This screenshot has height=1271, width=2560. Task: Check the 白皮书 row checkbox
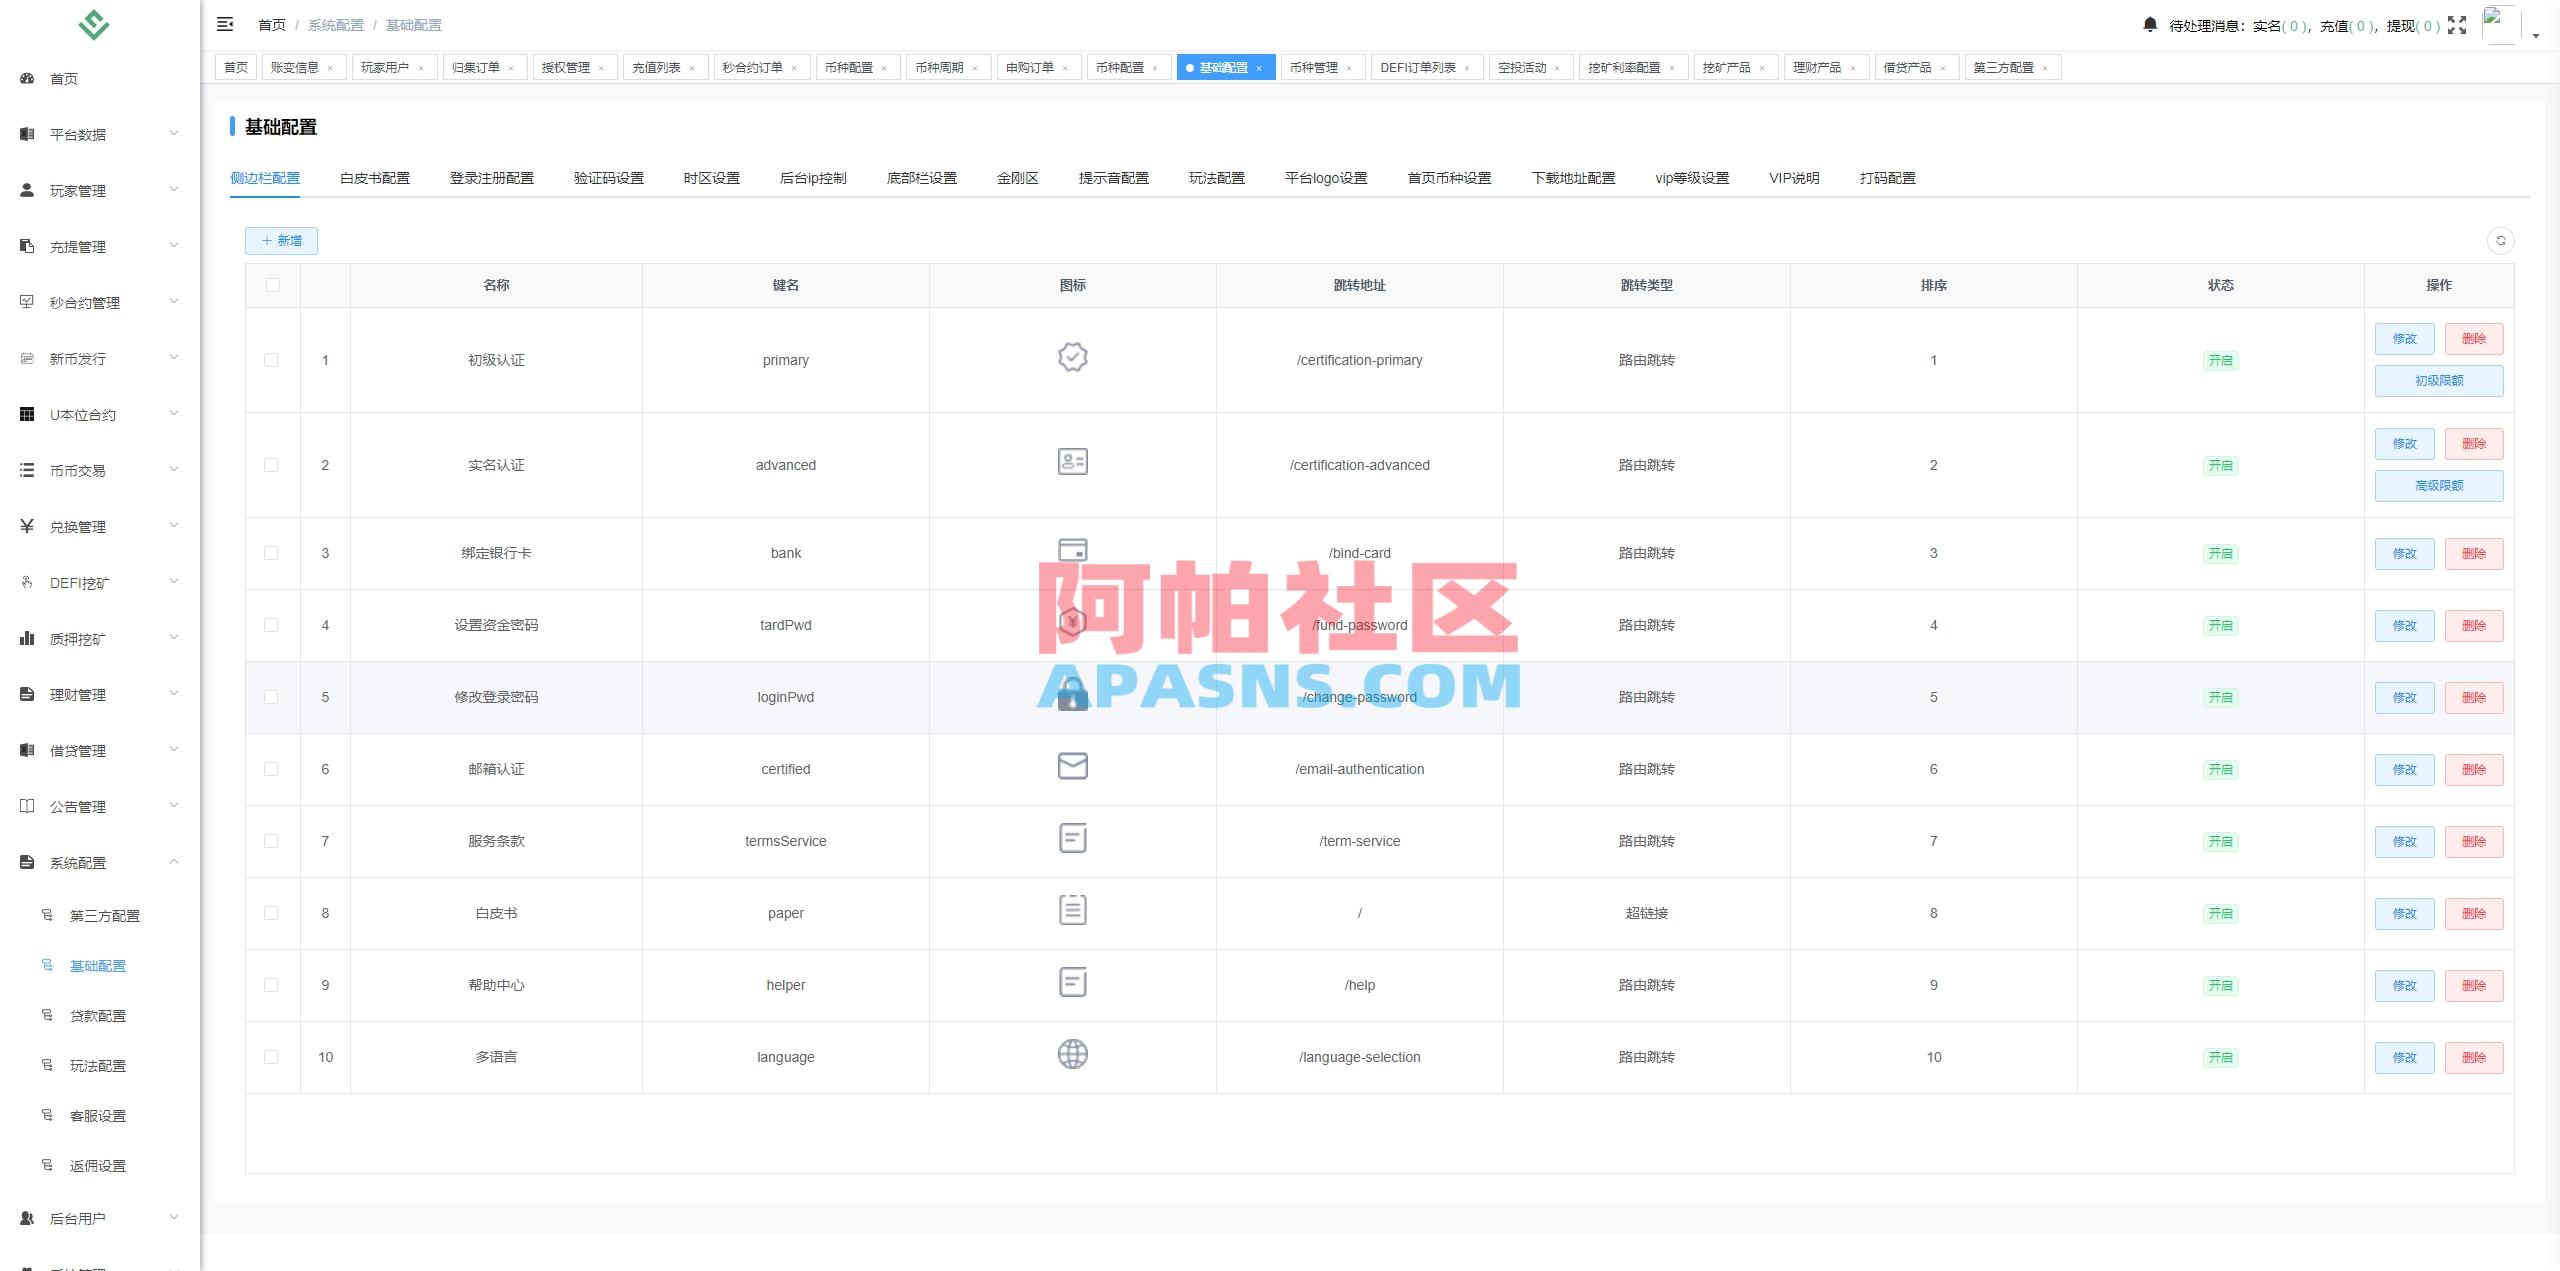coord(271,913)
